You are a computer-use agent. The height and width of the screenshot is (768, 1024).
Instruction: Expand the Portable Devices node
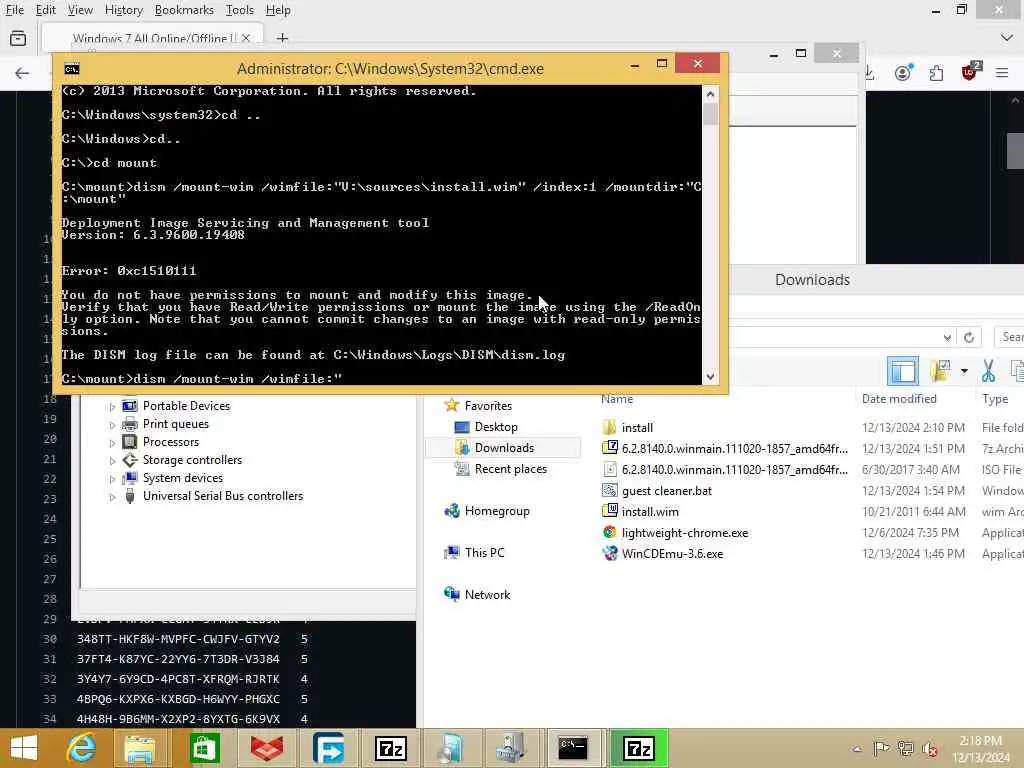pos(112,407)
